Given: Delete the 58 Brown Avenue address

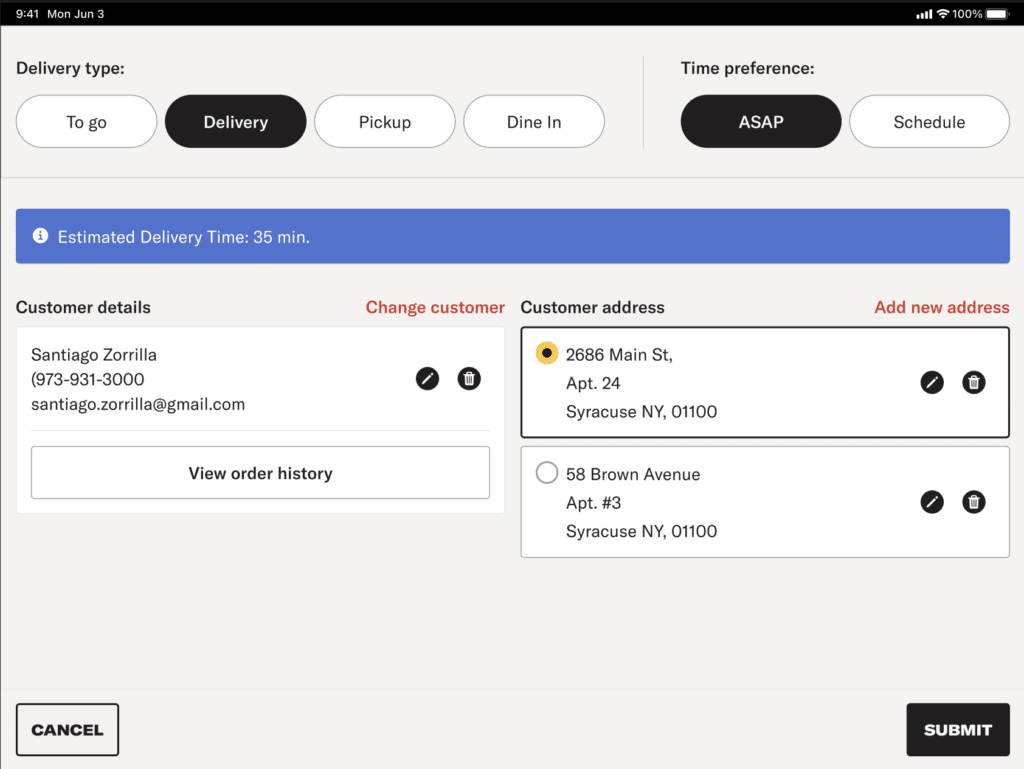Looking at the screenshot, I should pyautogui.click(x=974, y=502).
